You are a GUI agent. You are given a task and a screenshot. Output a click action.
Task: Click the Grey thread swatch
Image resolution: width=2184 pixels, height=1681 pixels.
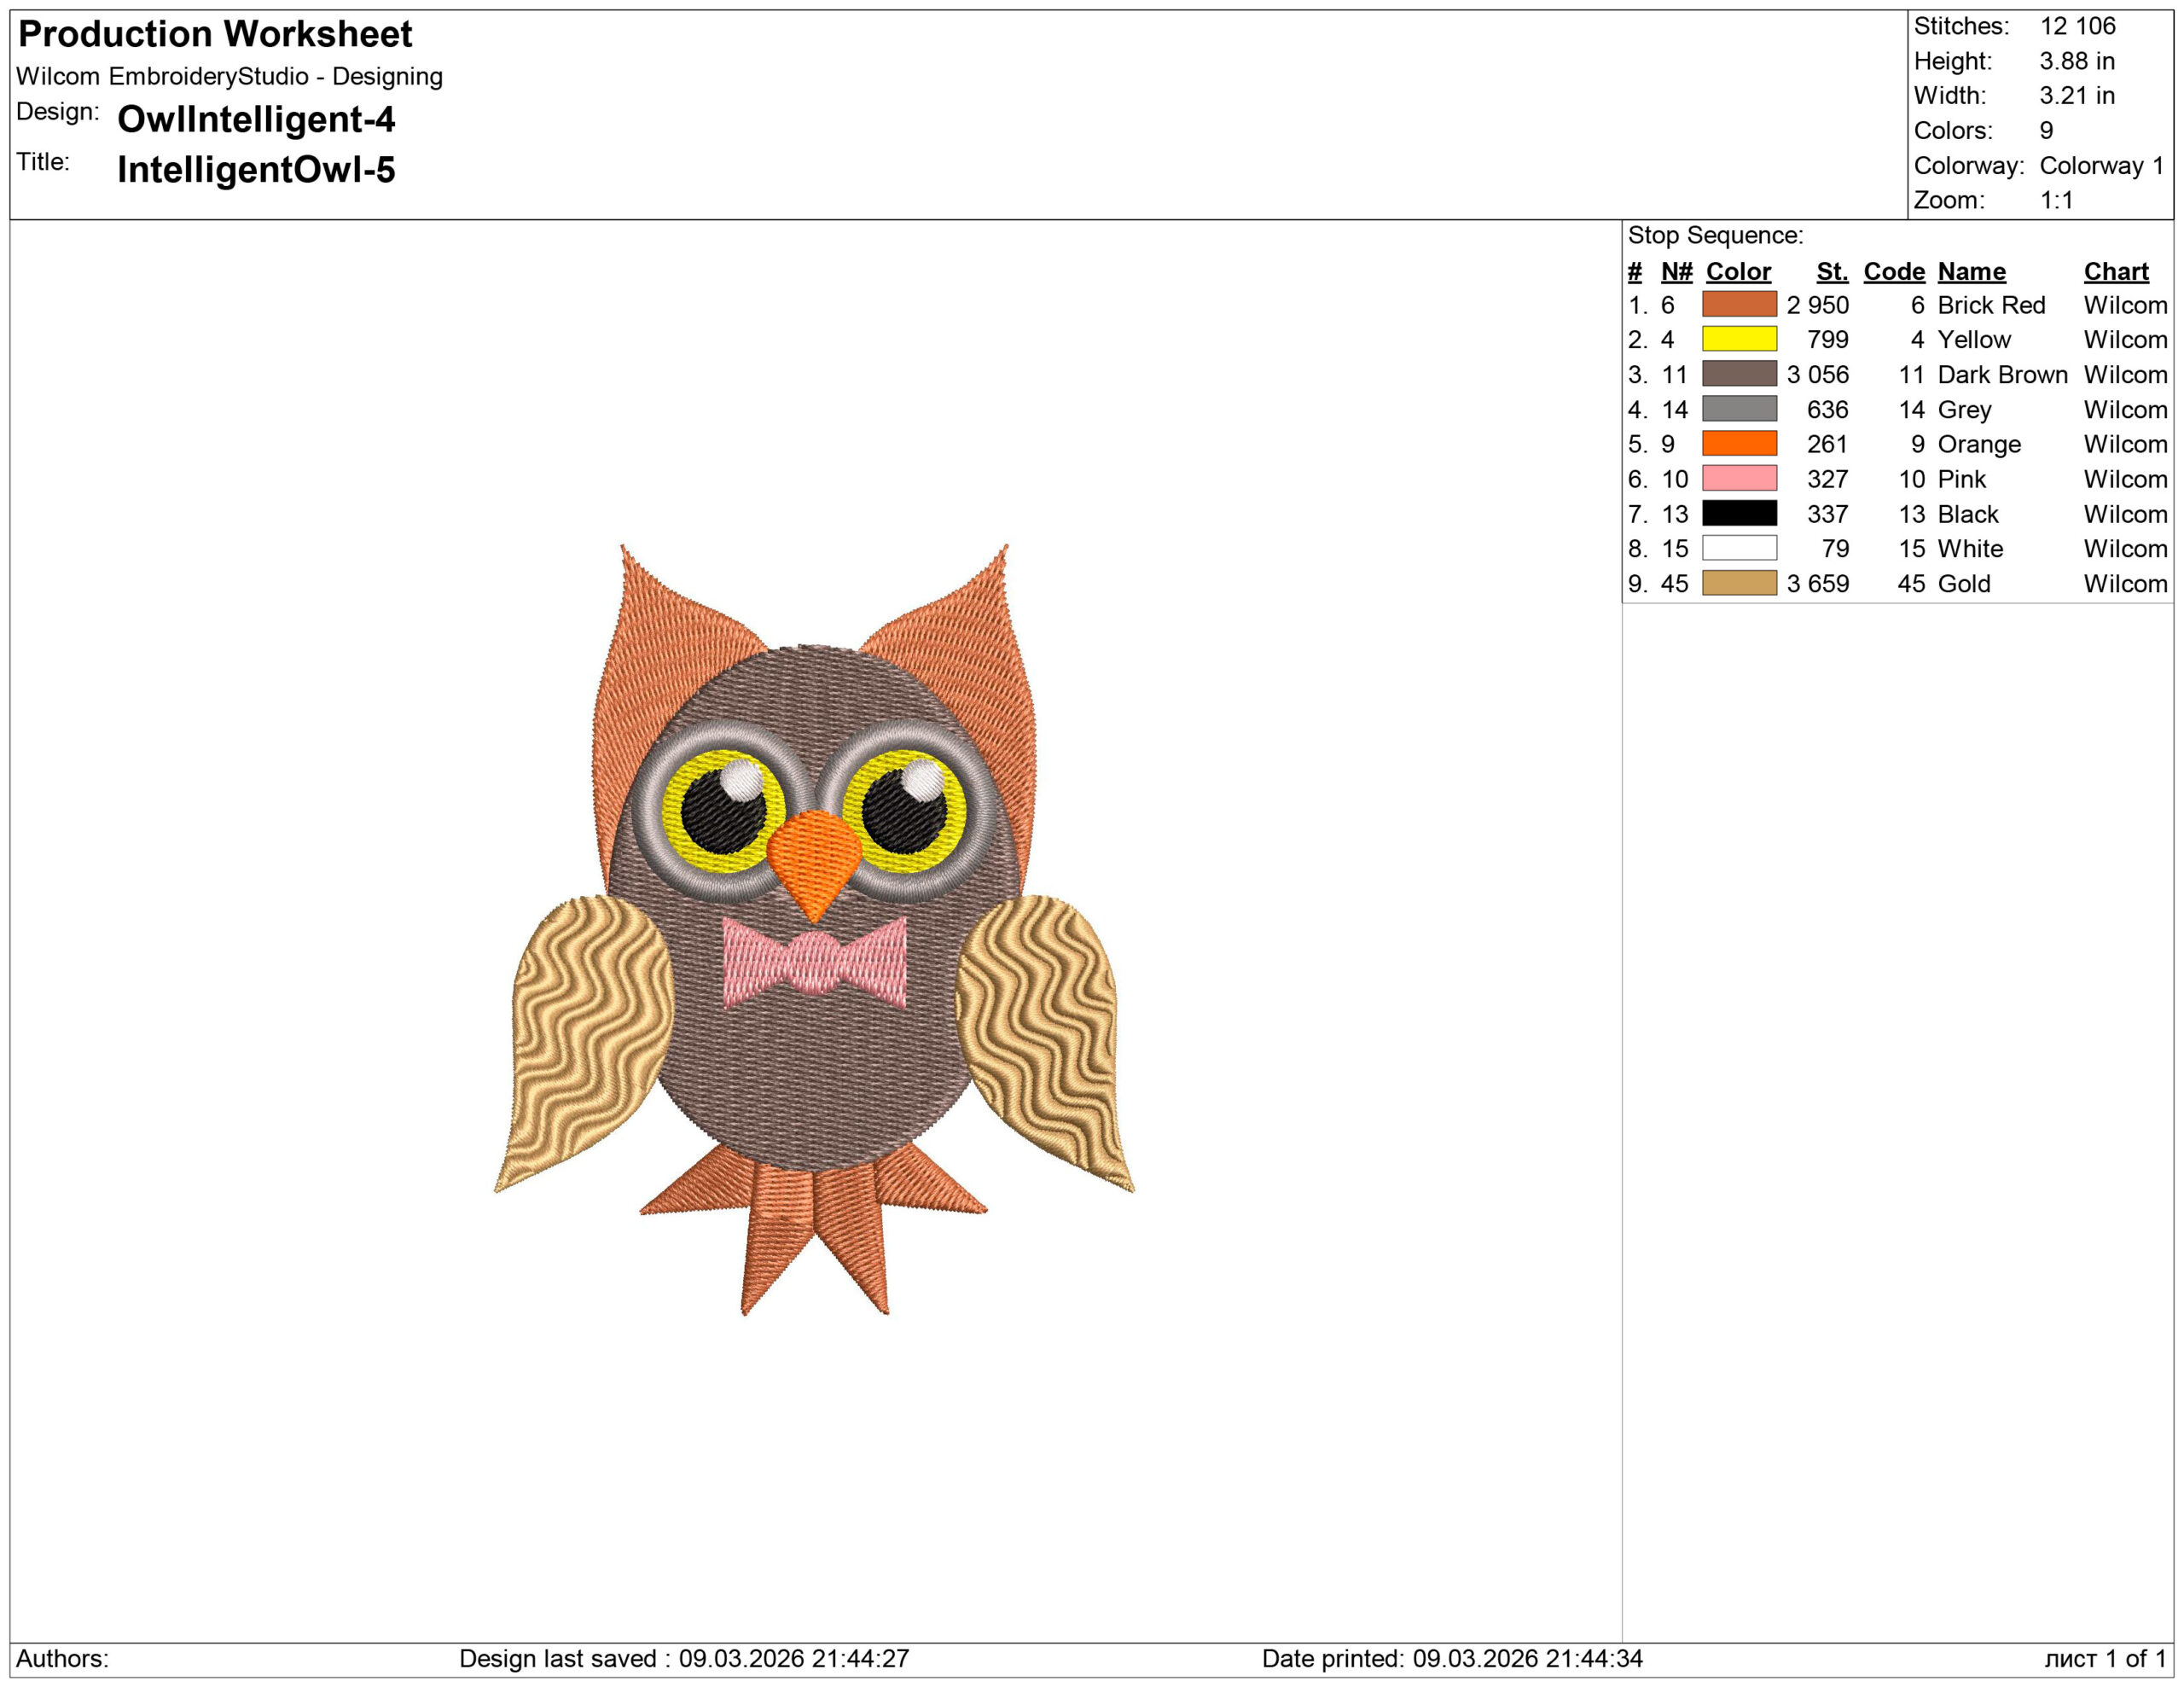pyautogui.click(x=1739, y=409)
